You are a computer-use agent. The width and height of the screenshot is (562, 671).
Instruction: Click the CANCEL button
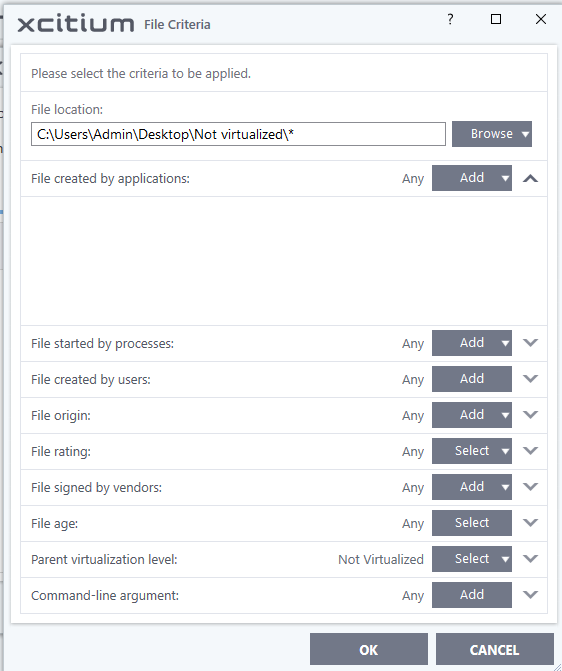pos(494,650)
